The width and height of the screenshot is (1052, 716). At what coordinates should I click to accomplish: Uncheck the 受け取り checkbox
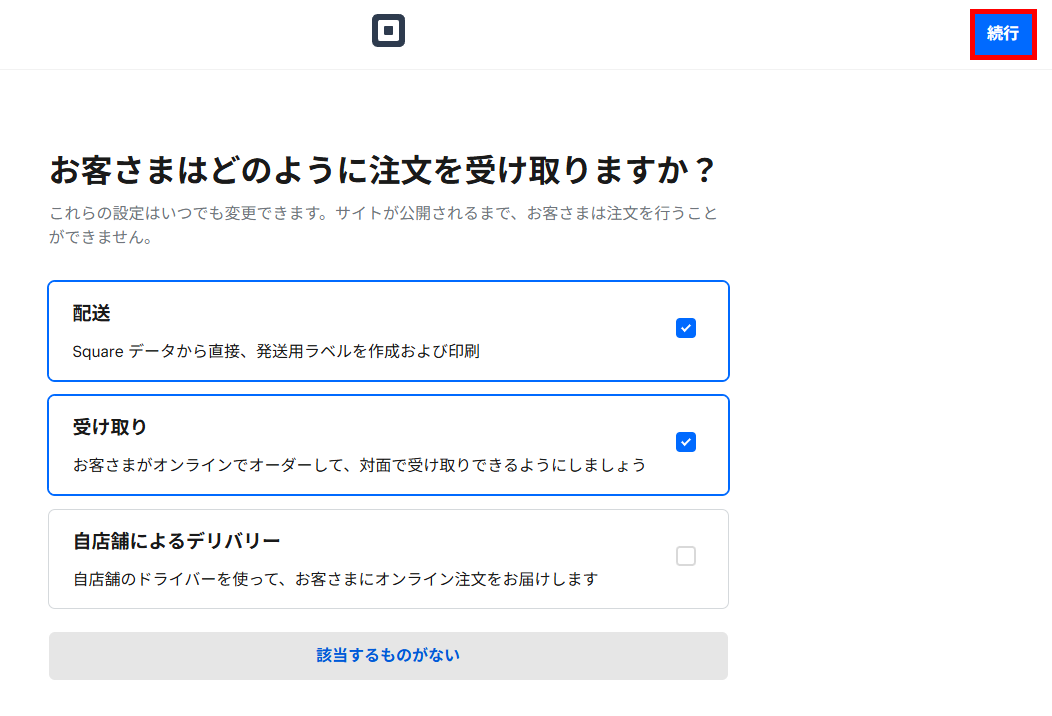tap(686, 442)
